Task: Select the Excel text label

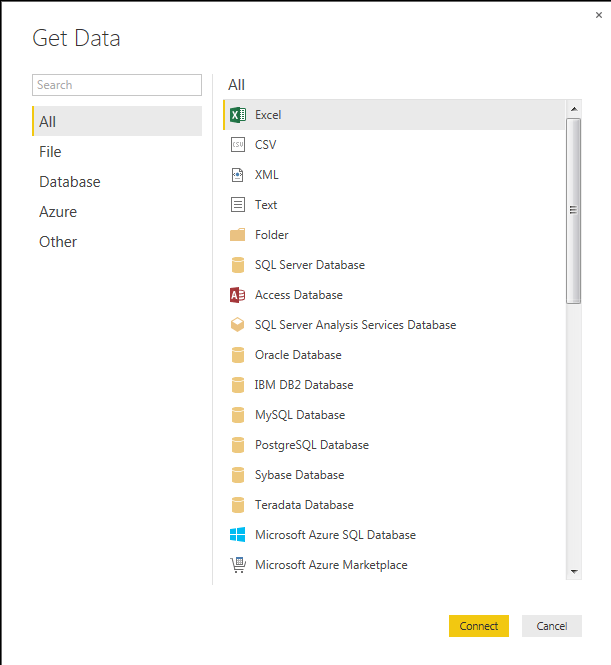Action: click(x=268, y=115)
